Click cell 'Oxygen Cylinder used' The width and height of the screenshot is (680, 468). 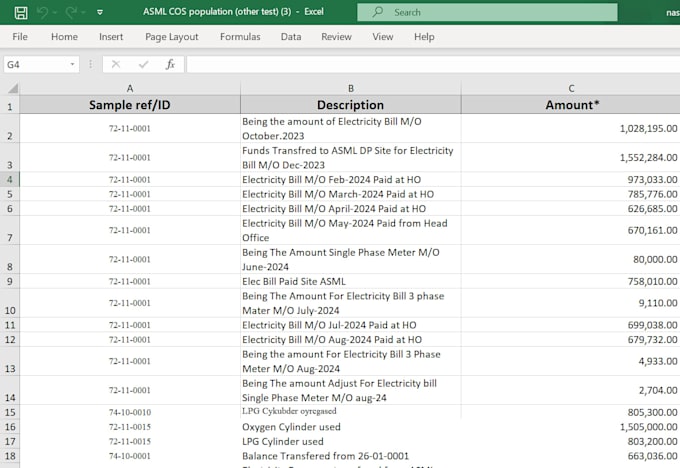tap(350, 427)
